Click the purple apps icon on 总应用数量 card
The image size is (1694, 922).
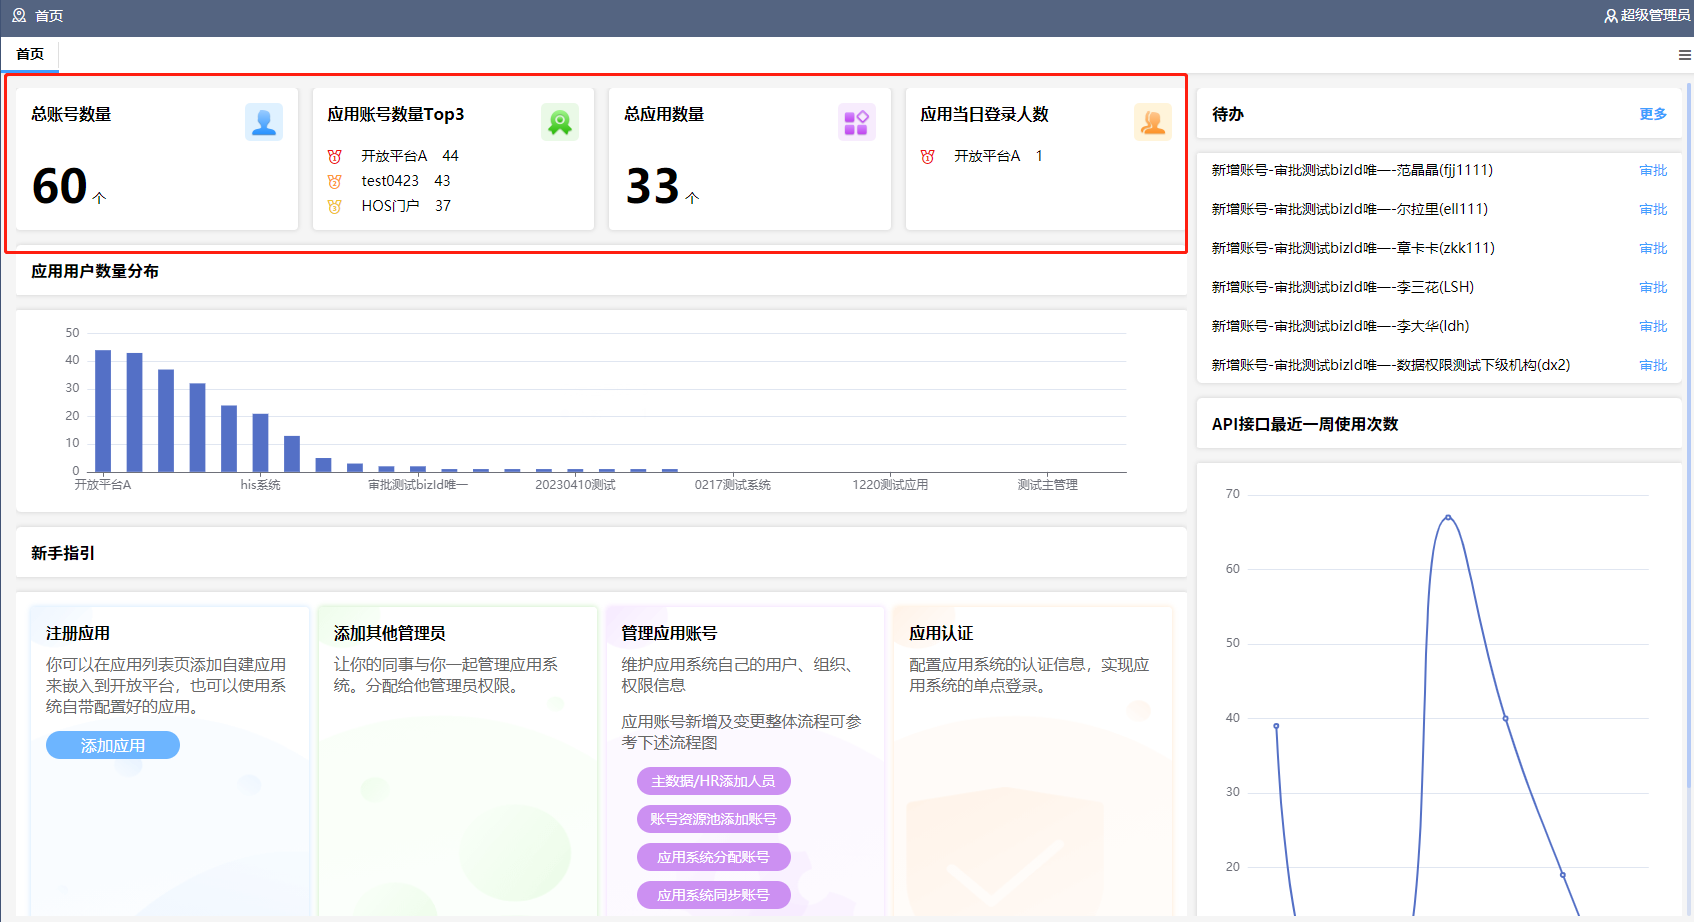(x=857, y=122)
